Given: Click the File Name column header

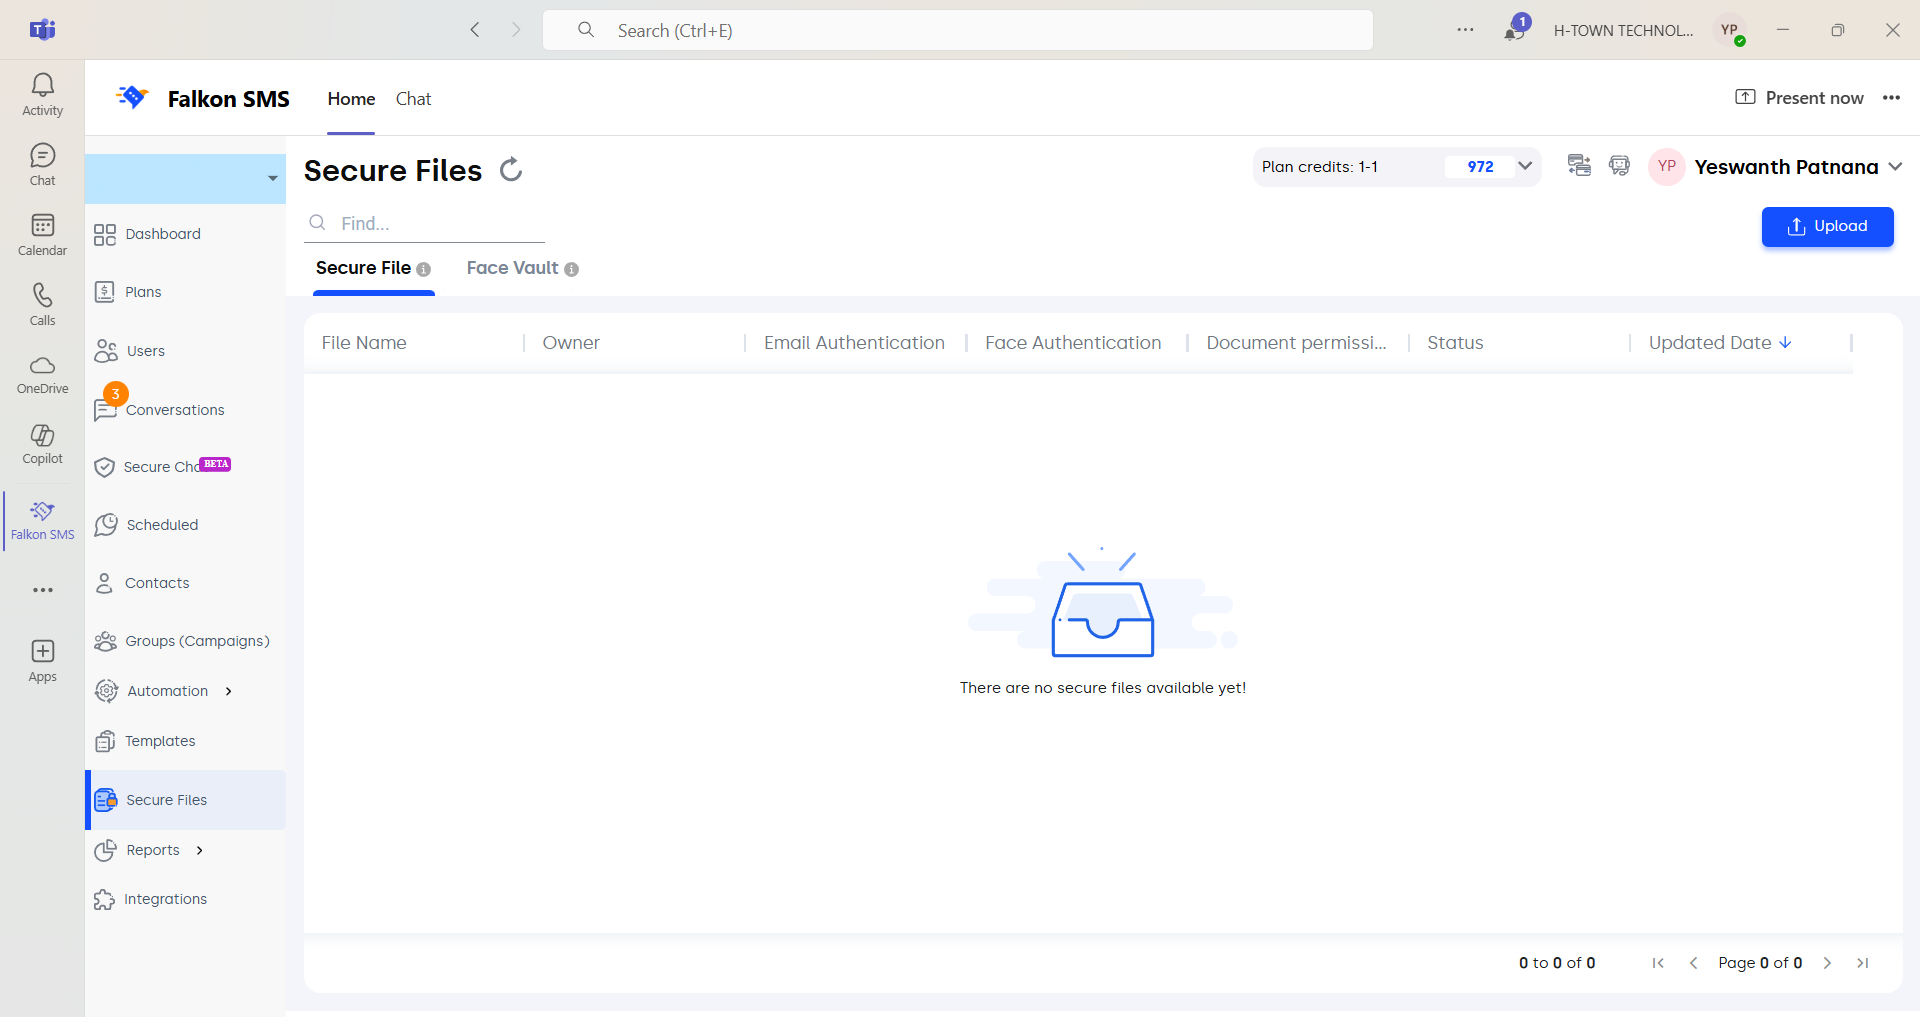Looking at the screenshot, I should click(364, 343).
